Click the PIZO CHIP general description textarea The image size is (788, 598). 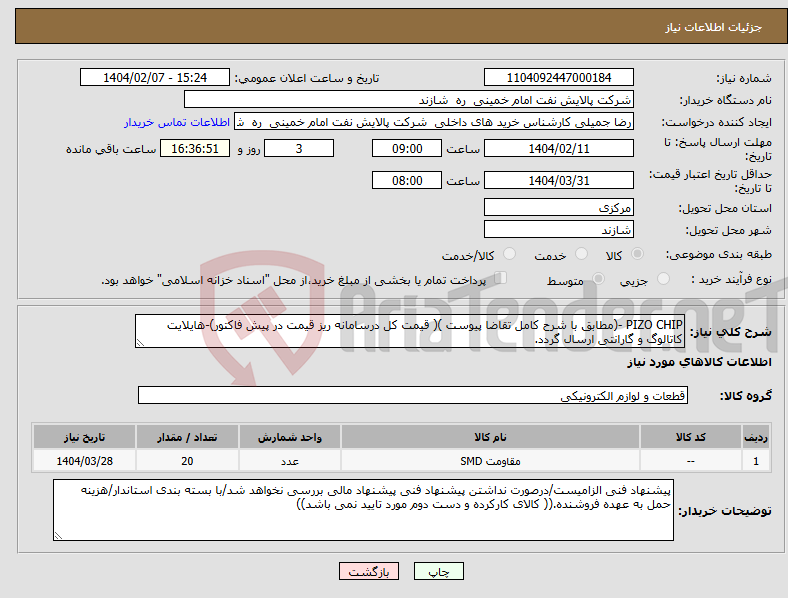coord(410,331)
